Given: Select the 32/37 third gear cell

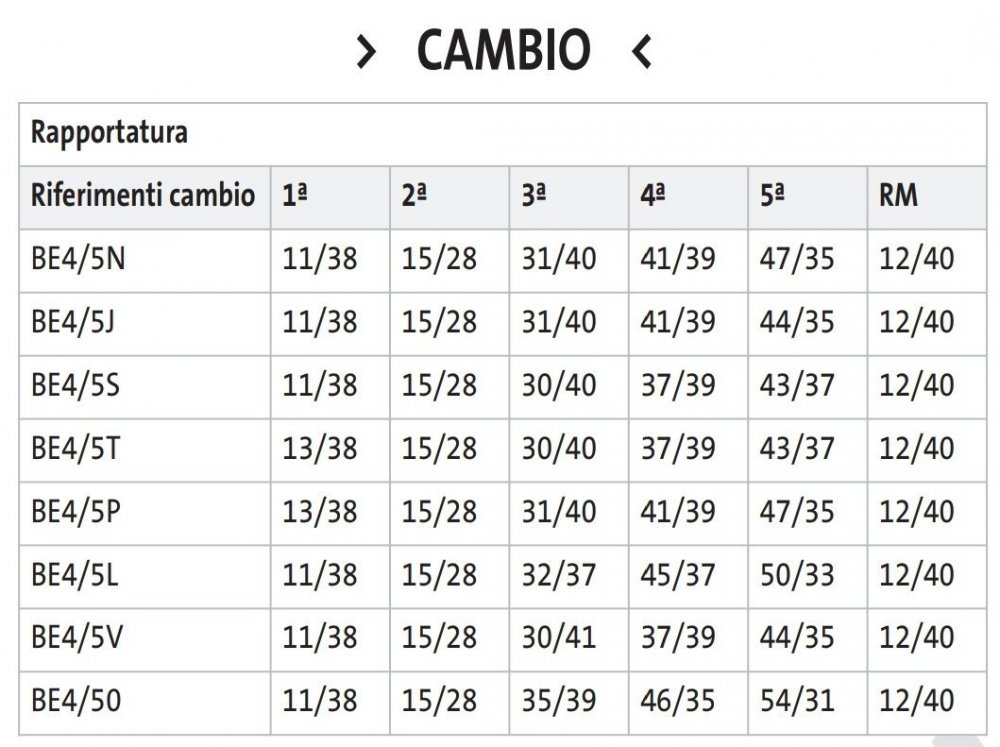Looking at the screenshot, I should 558,575.
